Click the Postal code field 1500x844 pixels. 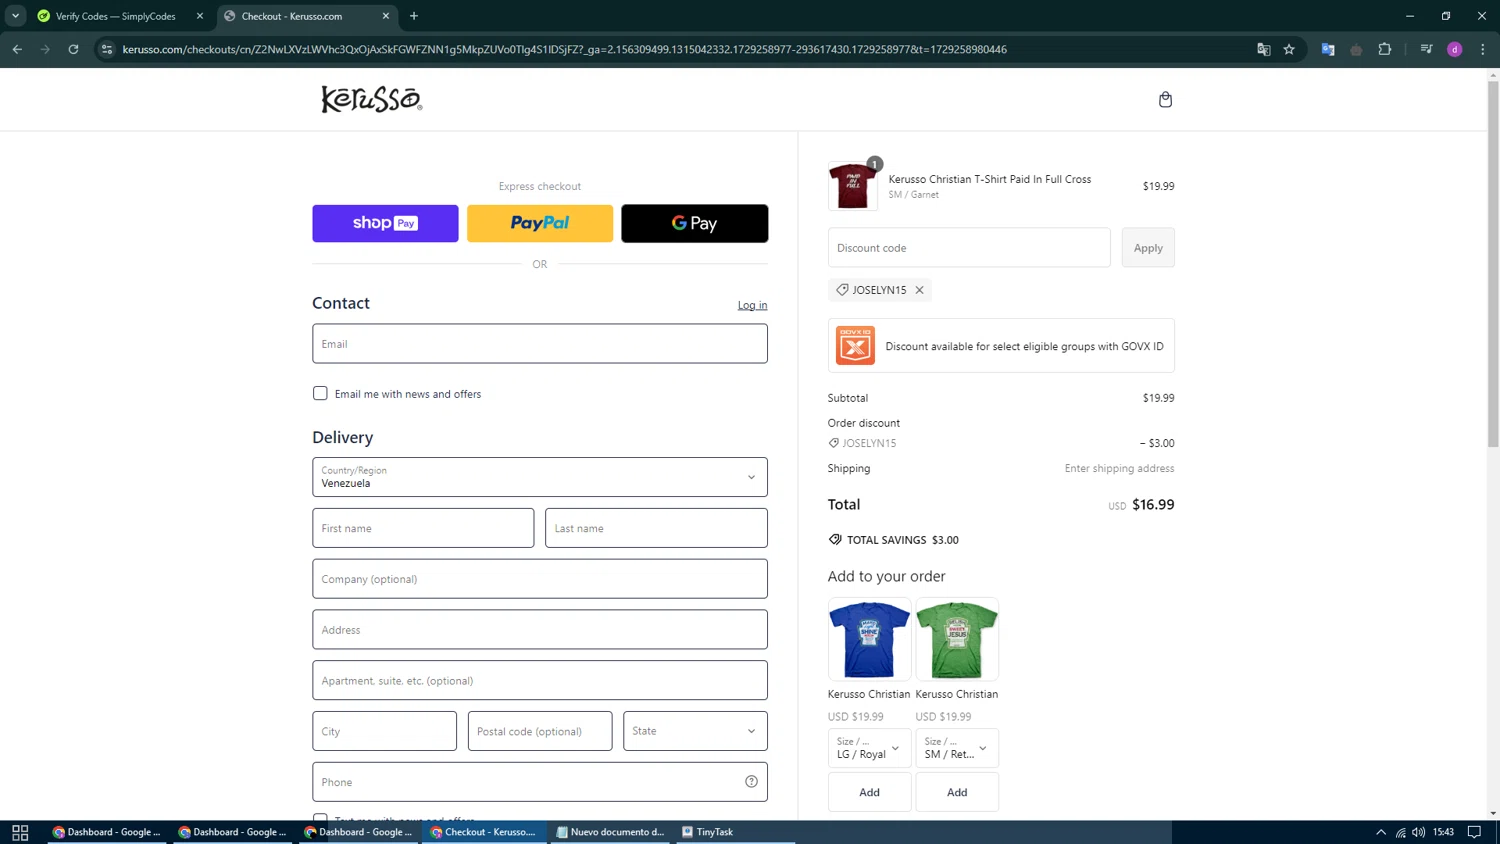pos(540,731)
